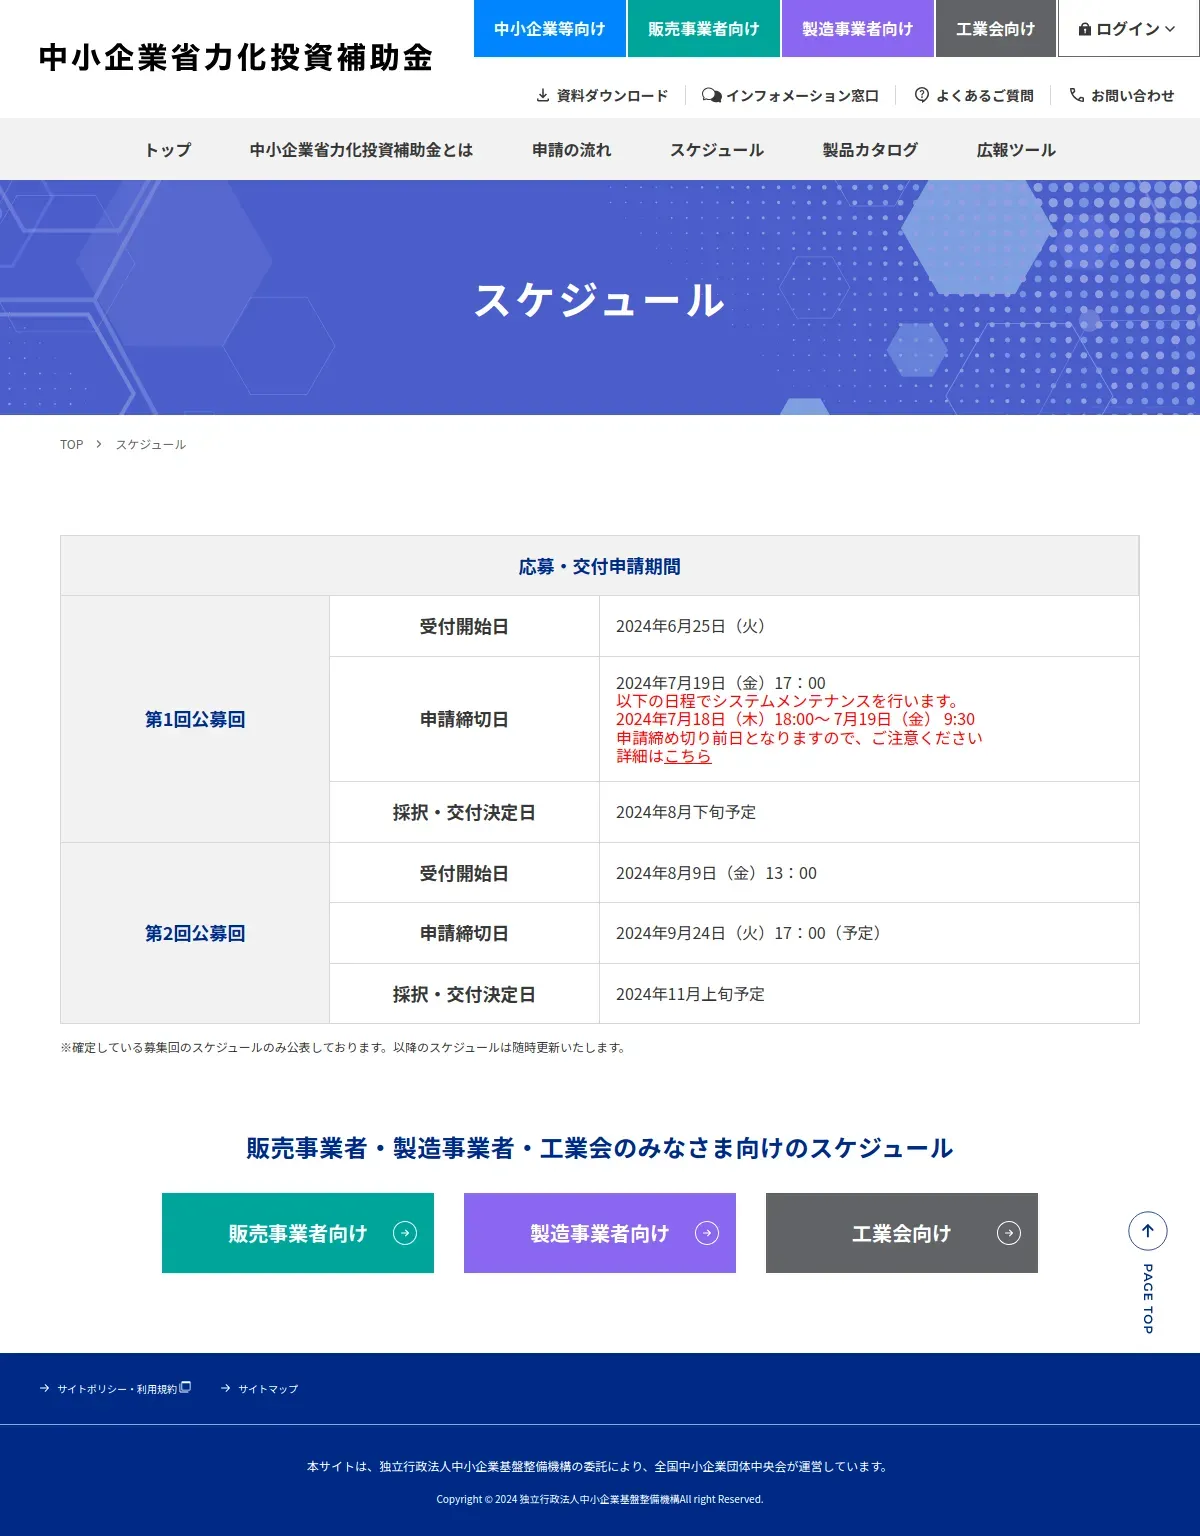Click the heading 販売事業者・製造事業者・工業会のみなさま向けのスケジュール
This screenshot has width=1200, height=1536.
[x=600, y=1148]
